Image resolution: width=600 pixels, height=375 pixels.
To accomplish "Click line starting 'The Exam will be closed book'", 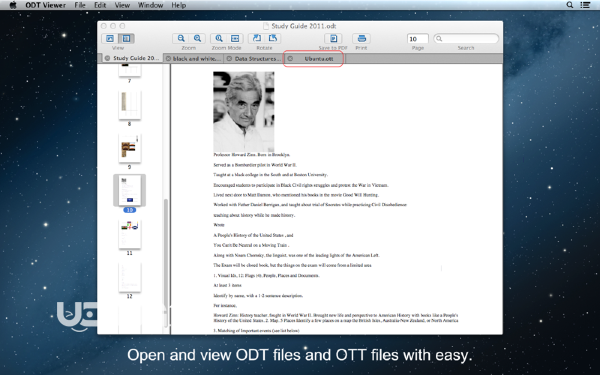I will 293,265.
